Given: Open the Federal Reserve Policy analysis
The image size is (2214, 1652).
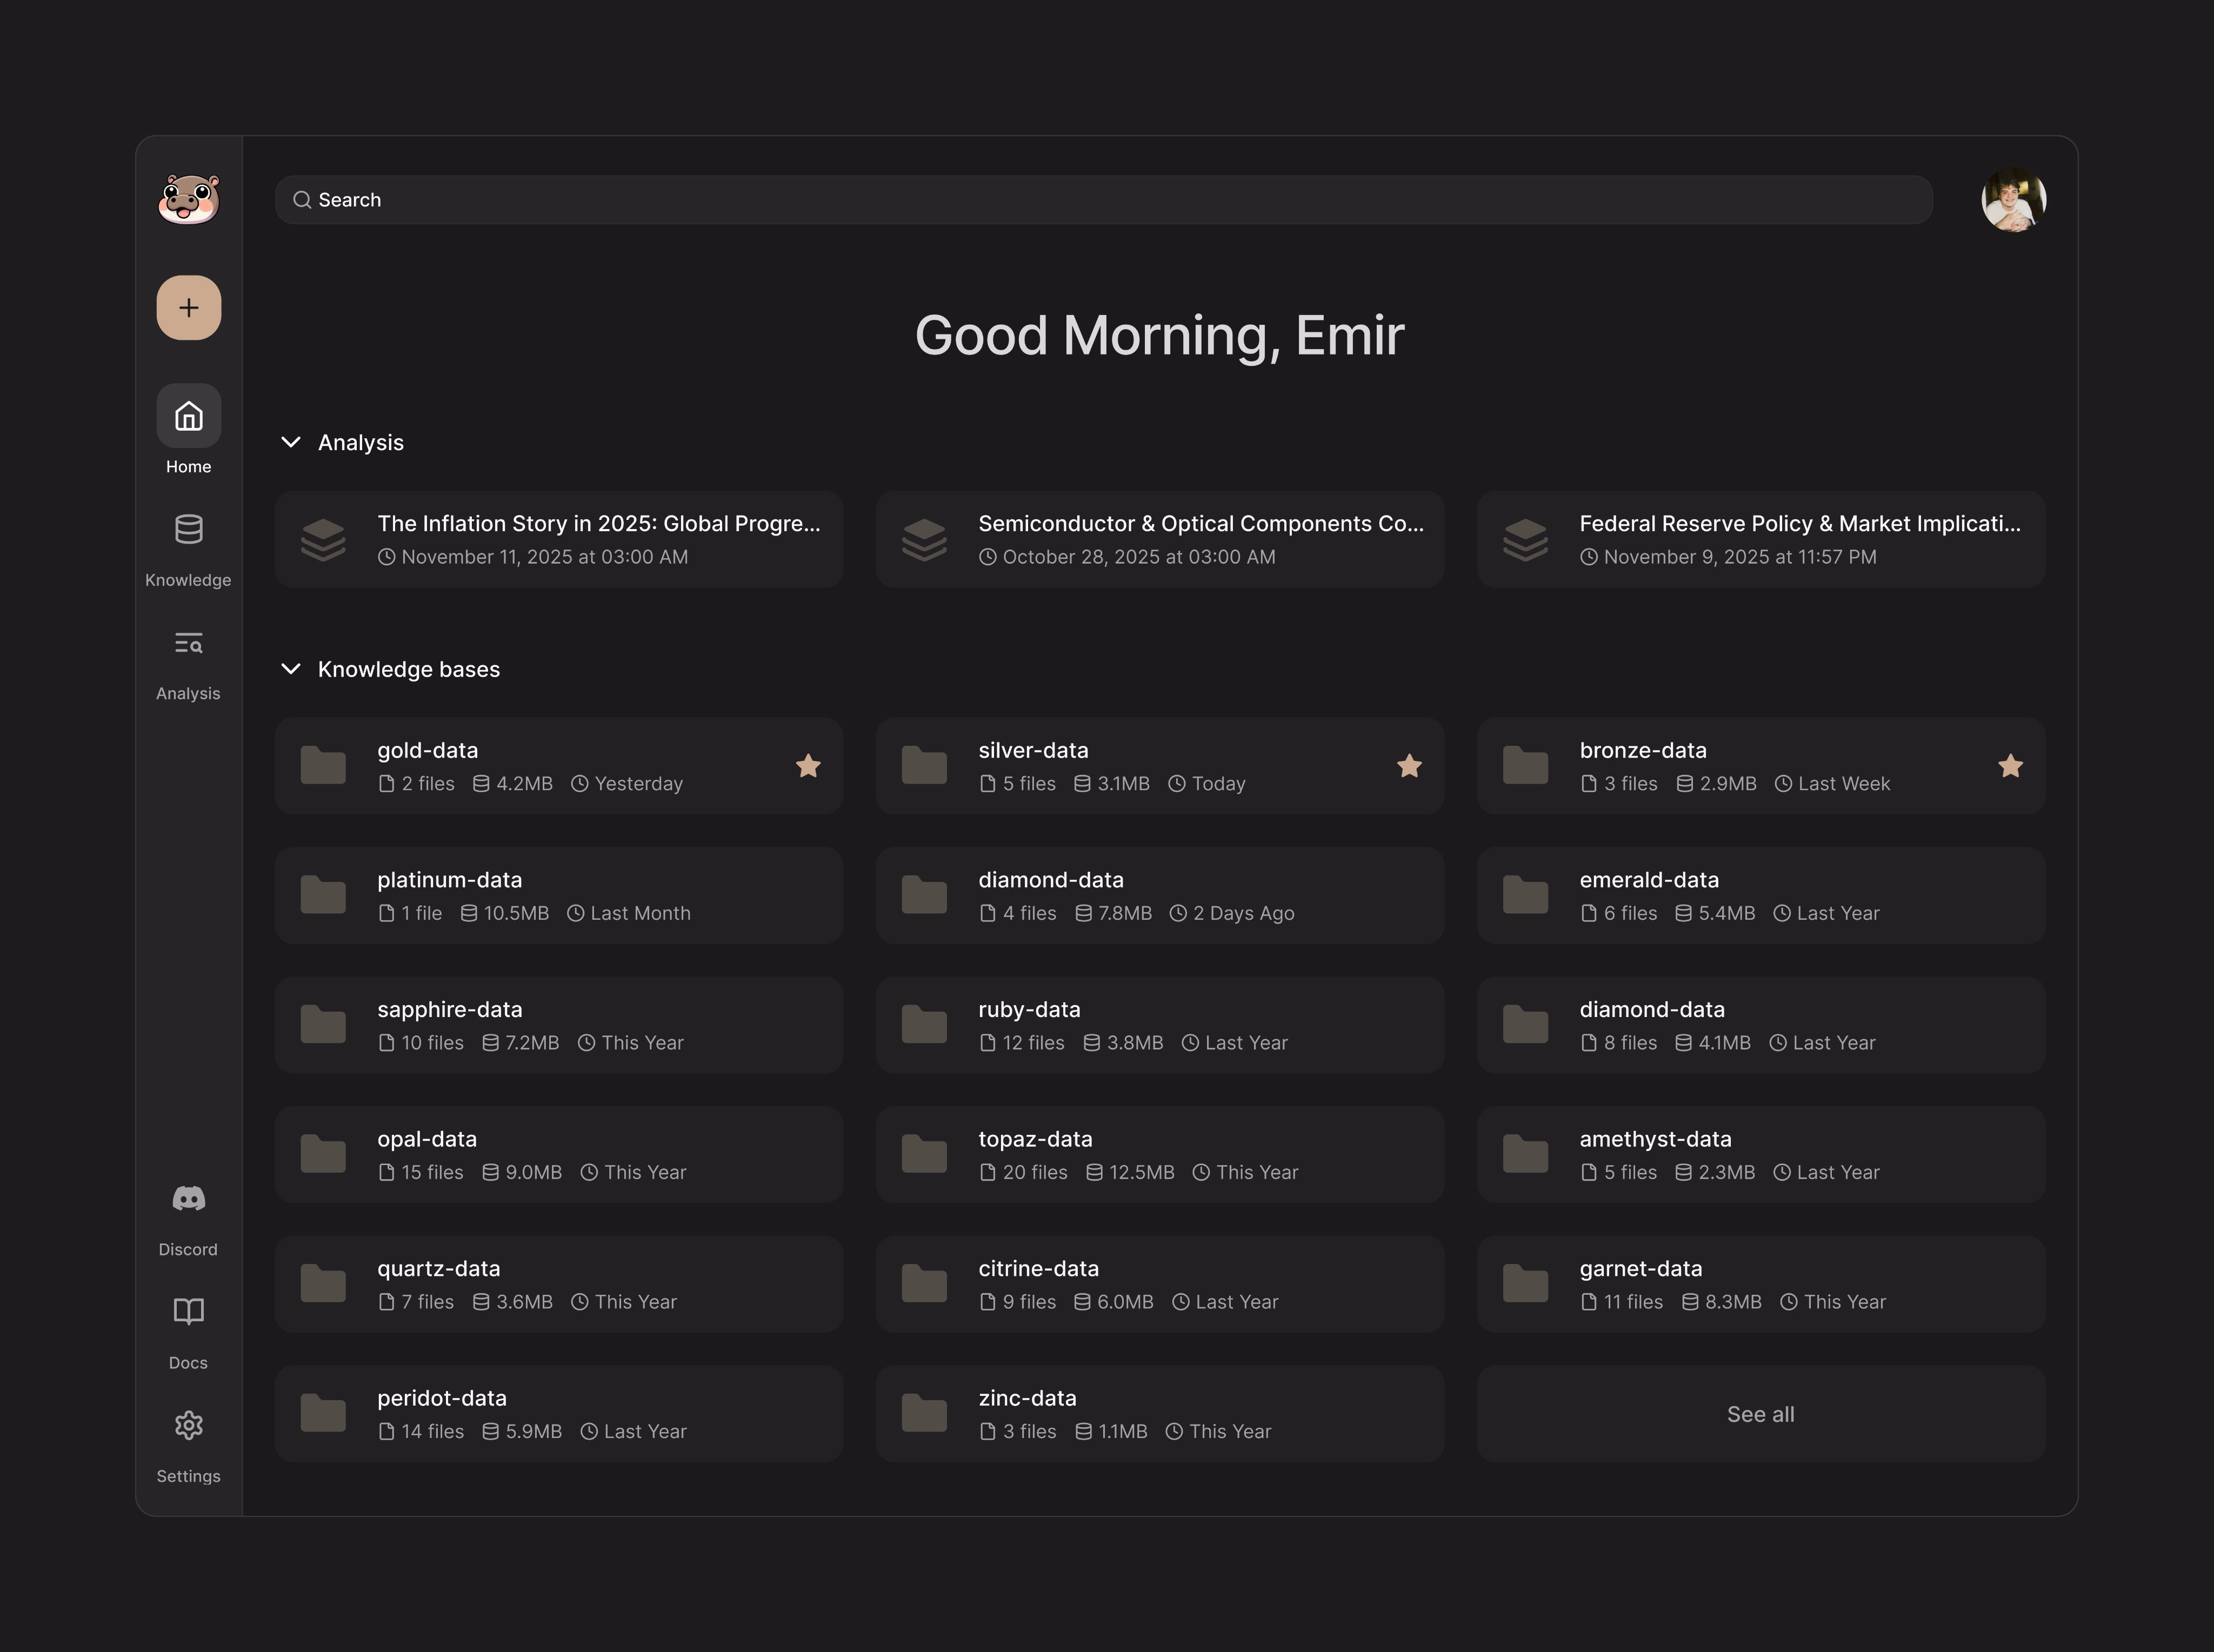Looking at the screenshot, I should click(x=1761, y=540).
